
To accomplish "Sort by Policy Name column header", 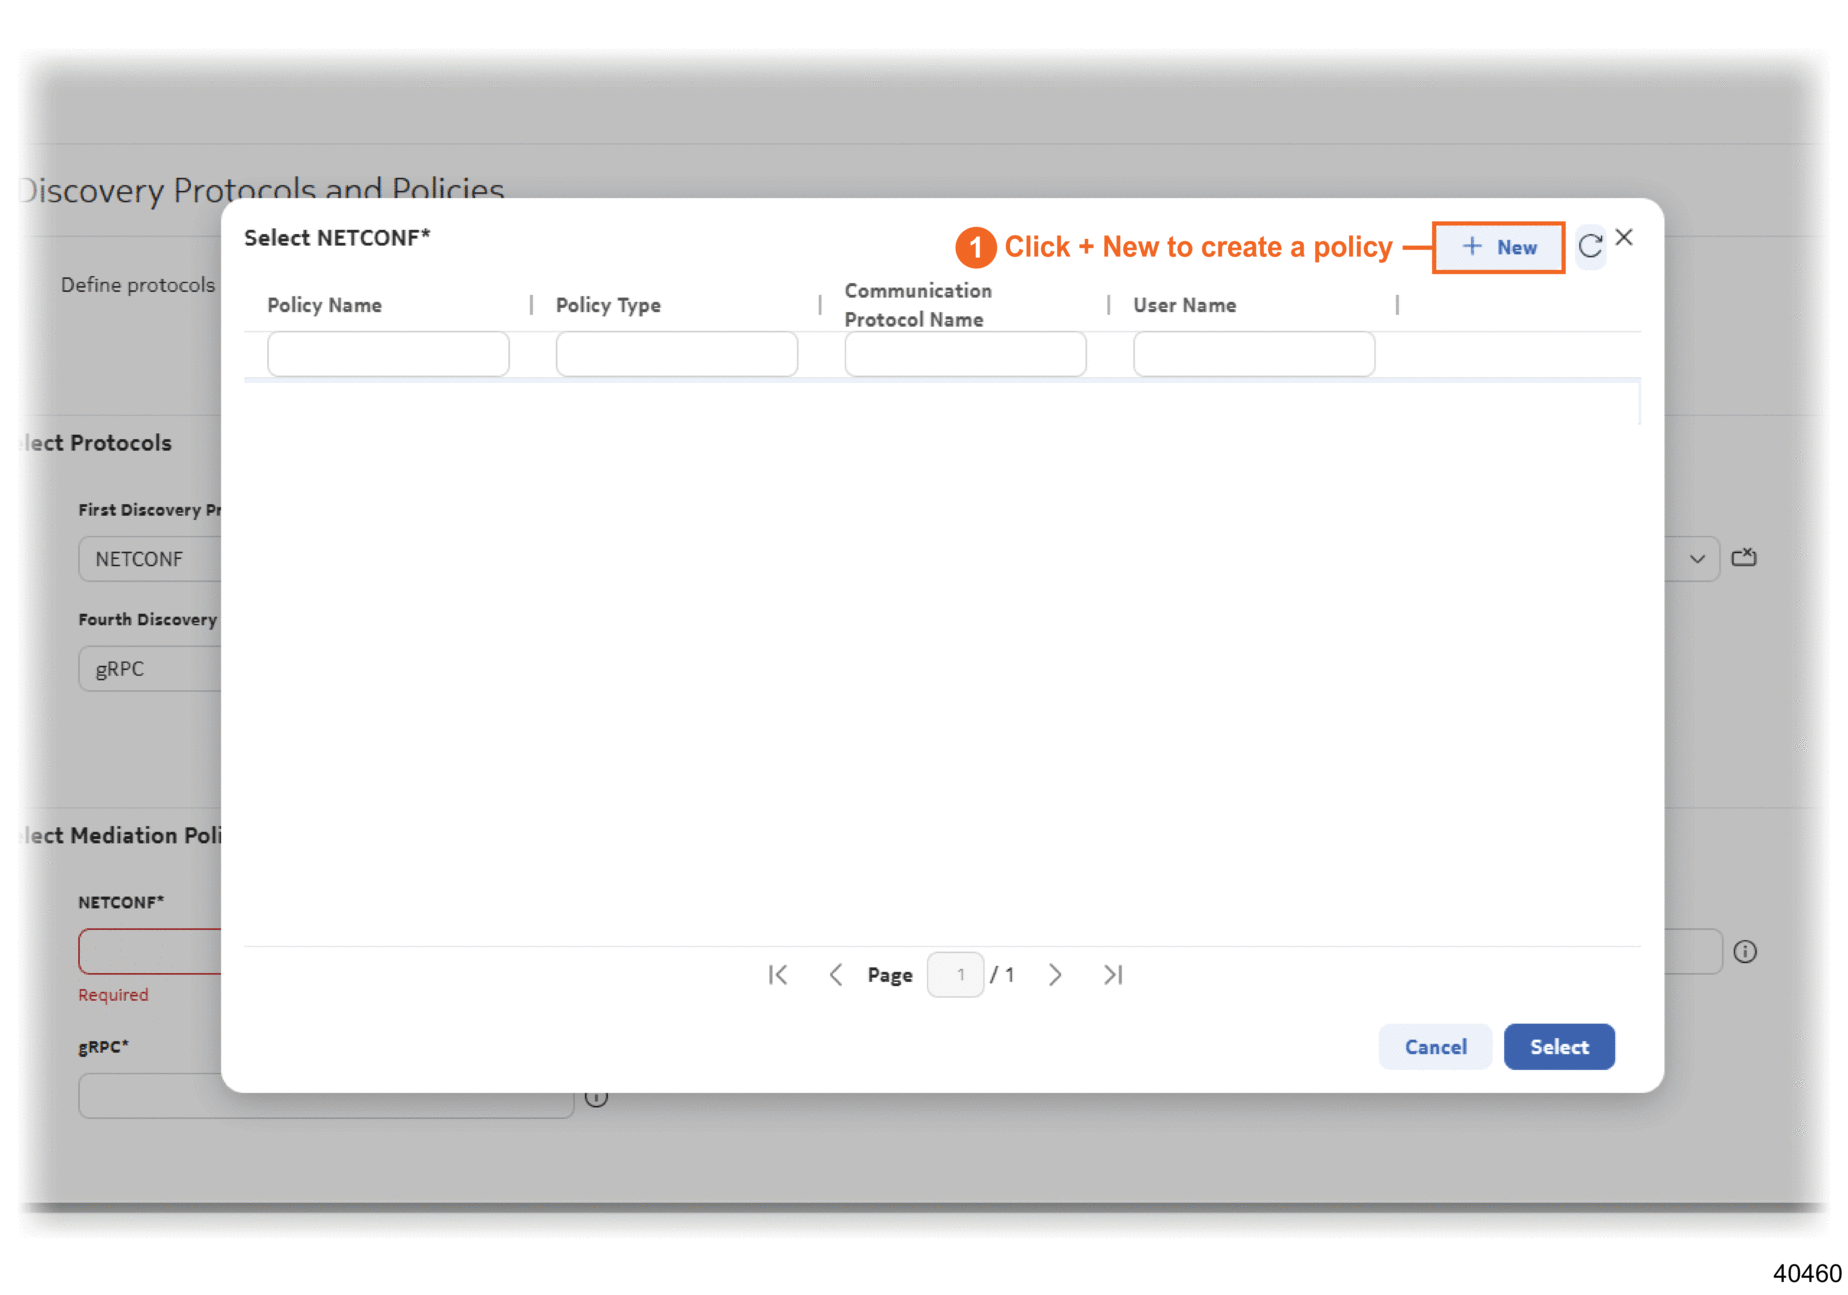I will 324,305.
